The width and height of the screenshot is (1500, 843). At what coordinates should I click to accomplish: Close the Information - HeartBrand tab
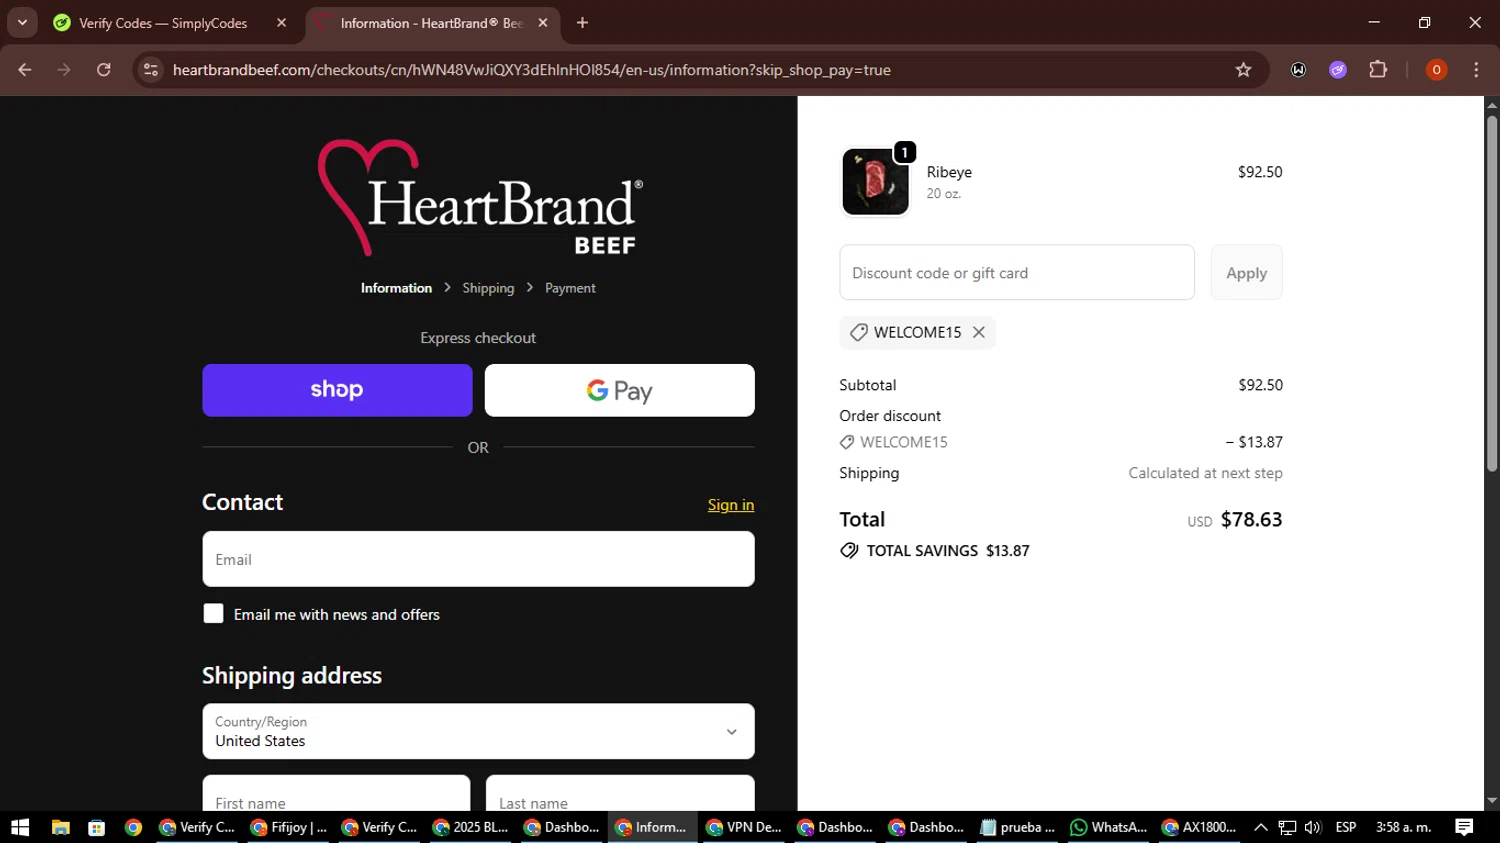pyautogui.click(x=543, y=23)
